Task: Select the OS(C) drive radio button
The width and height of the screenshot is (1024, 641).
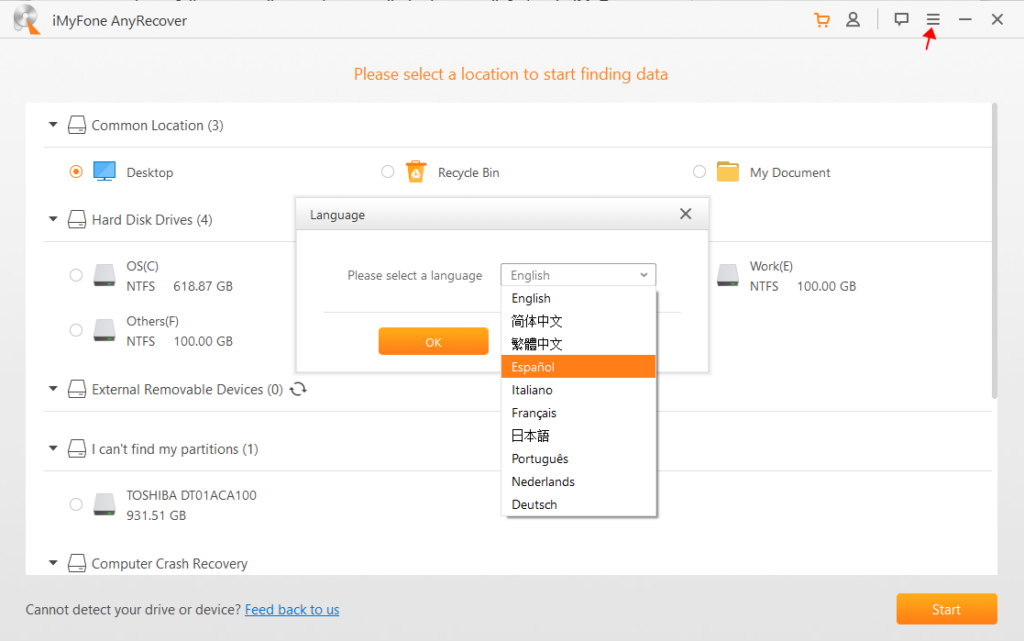Action: [76, 275]
